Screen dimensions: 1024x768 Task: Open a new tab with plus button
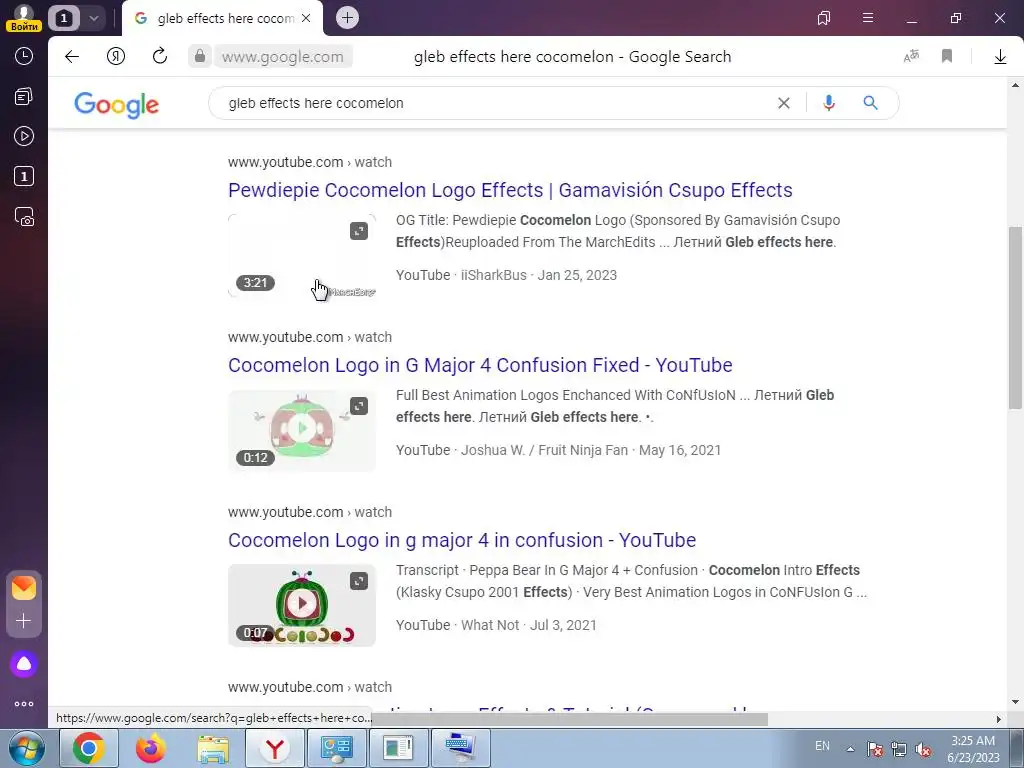347,18
